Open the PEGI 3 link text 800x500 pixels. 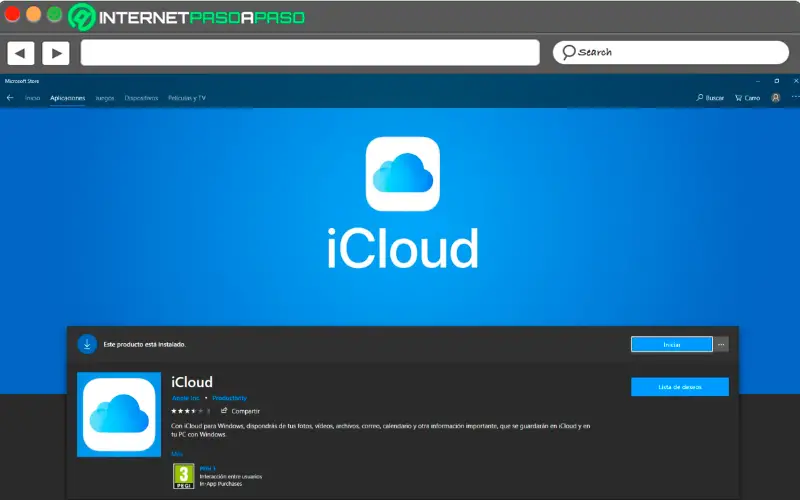[208, 468]
